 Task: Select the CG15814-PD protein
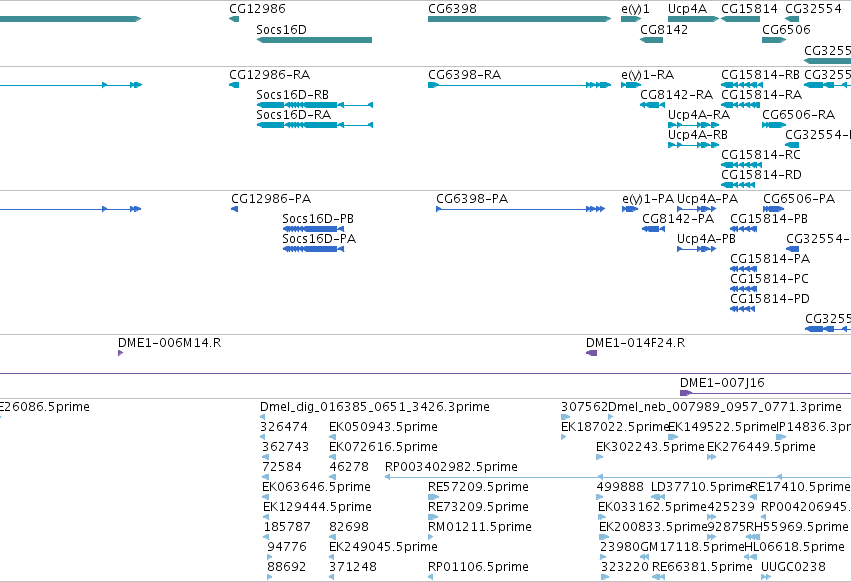tap(742, 309)
